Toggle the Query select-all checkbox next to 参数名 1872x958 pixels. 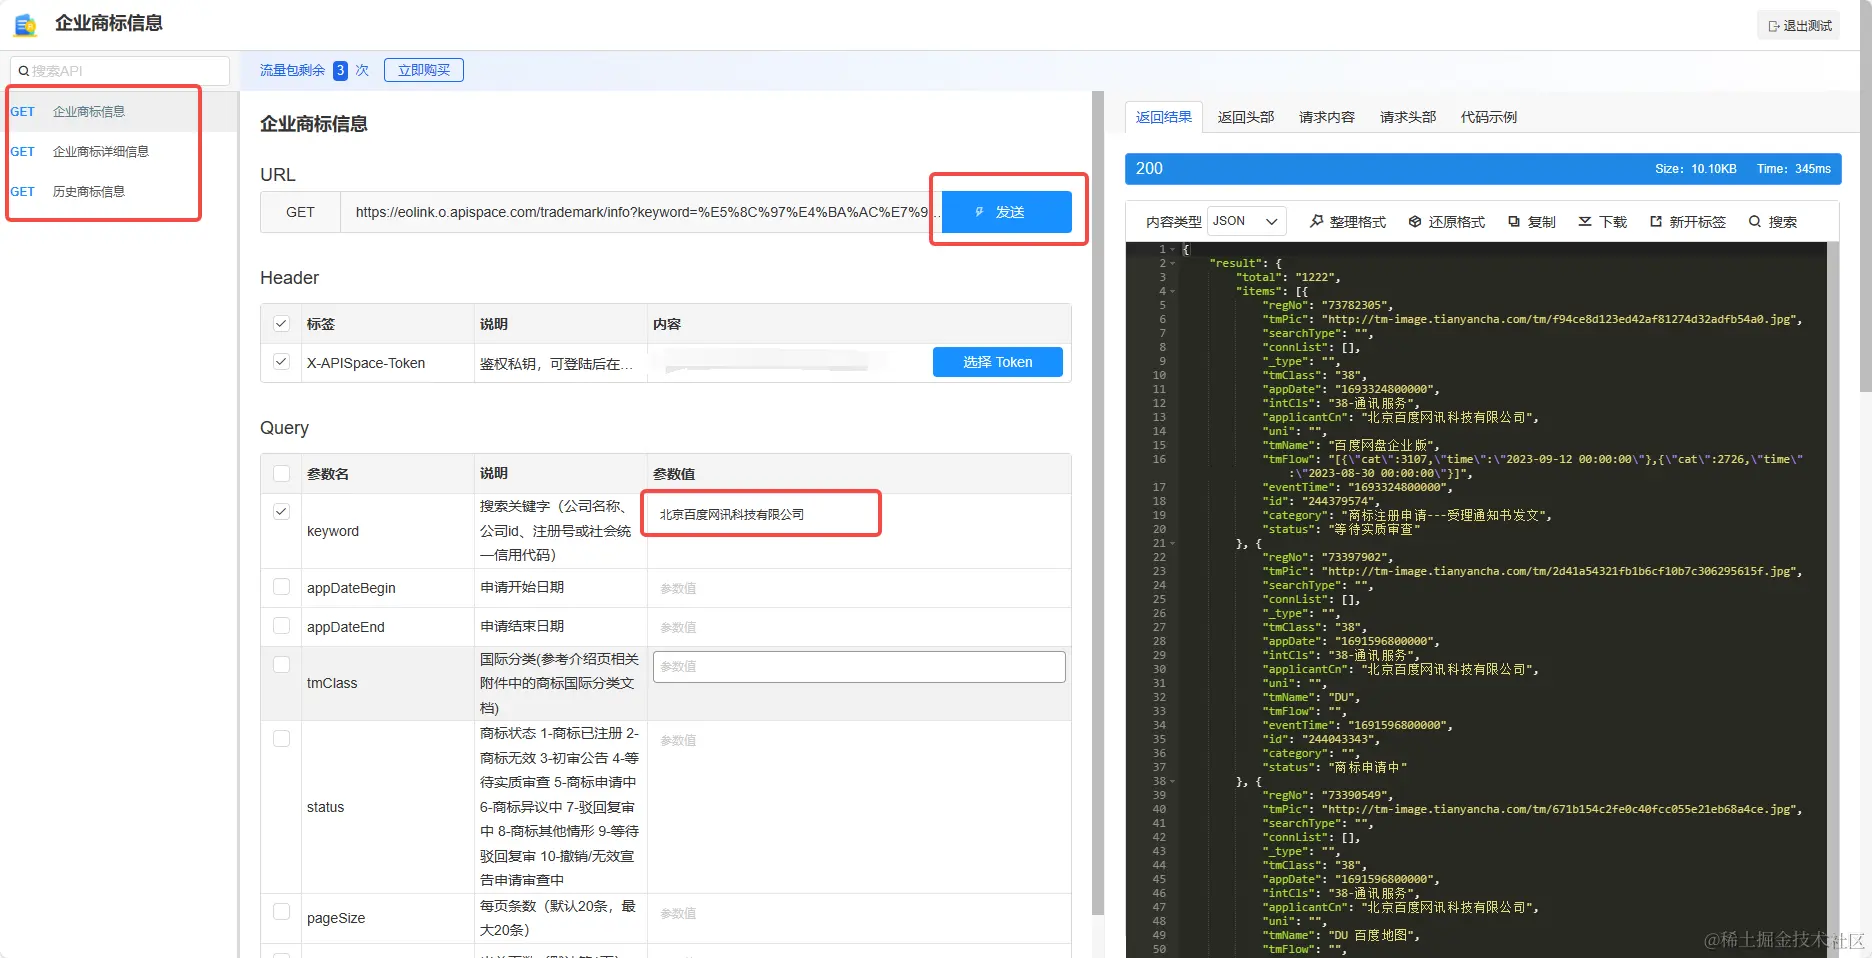[x=281, y=474]
